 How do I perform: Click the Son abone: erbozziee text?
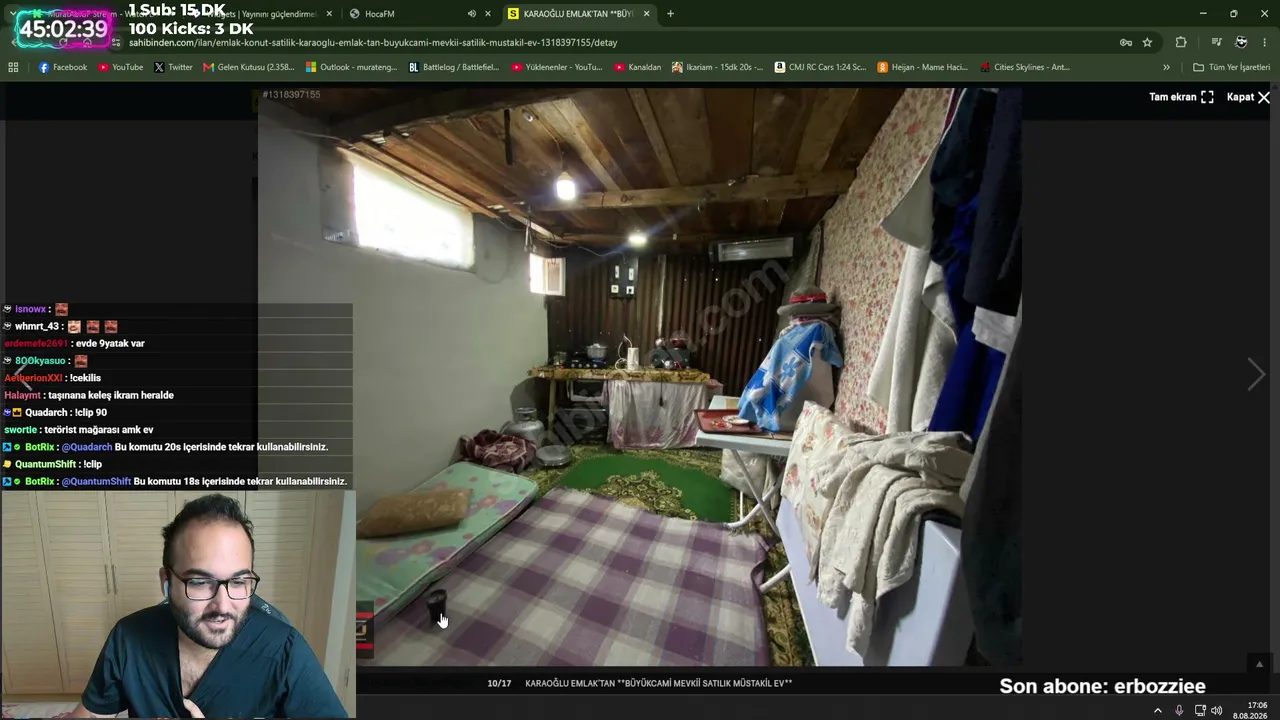coord(1102,686)
